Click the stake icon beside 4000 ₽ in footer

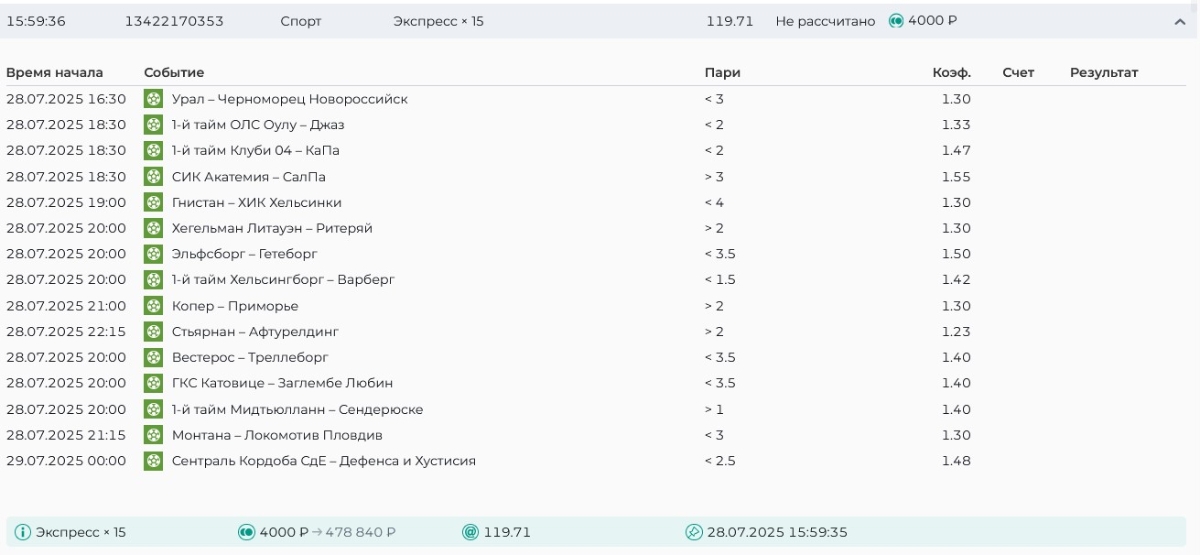tap(246, 532)
